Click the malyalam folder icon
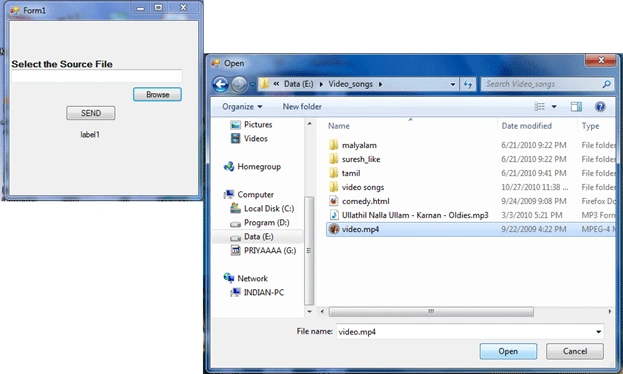The height and width of the screenshot is (374, 623). (334, 145)
